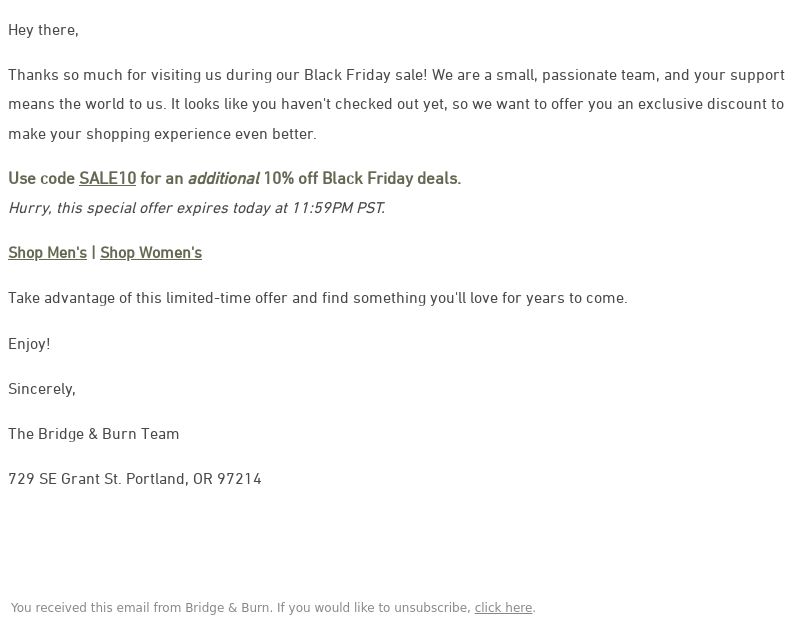Click 'The Bridge & Burn Team' signature
800x618 pixels.
click(93, 434)
